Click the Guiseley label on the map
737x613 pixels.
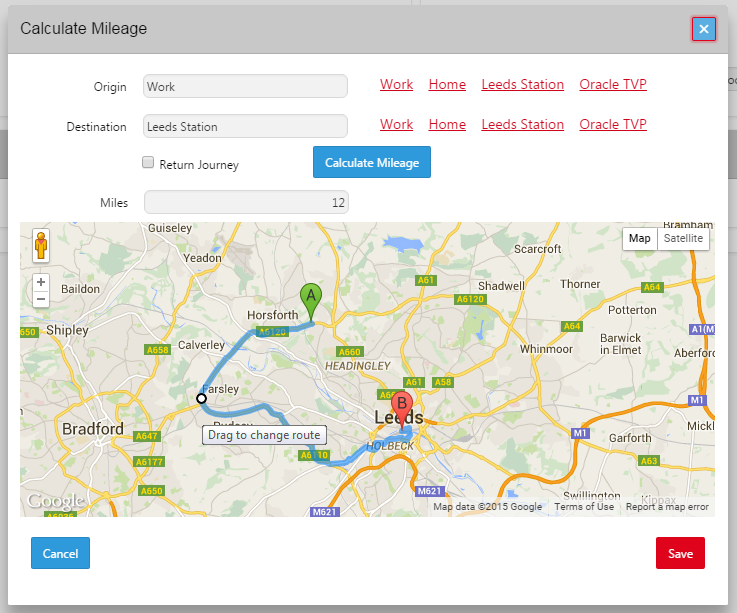click(x=170, y=228)
